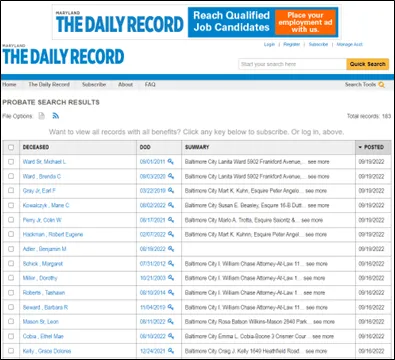Open the Kelly, Grace Dolores record link
This screenshot has width=395, height=360.
(x=47, y=351)
